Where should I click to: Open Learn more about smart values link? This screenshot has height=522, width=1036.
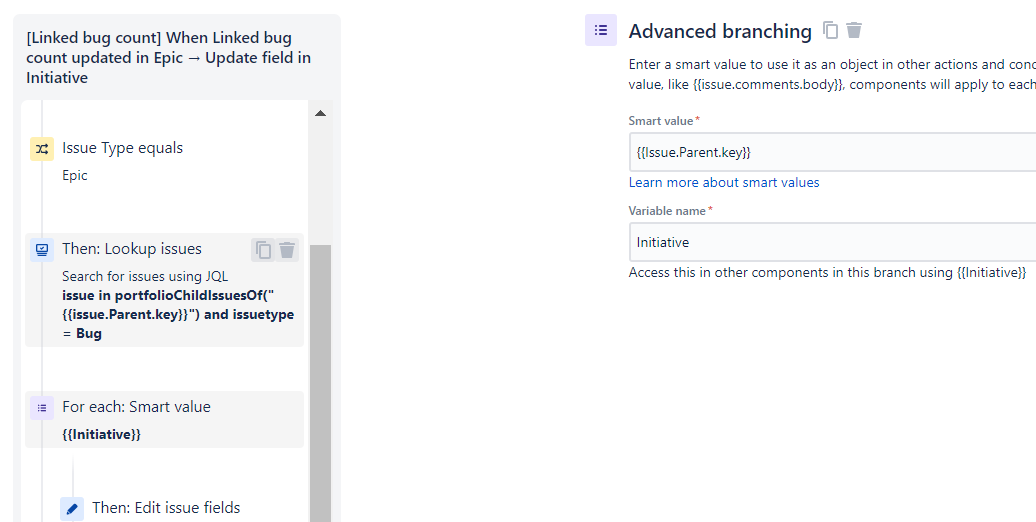point(723,182)
